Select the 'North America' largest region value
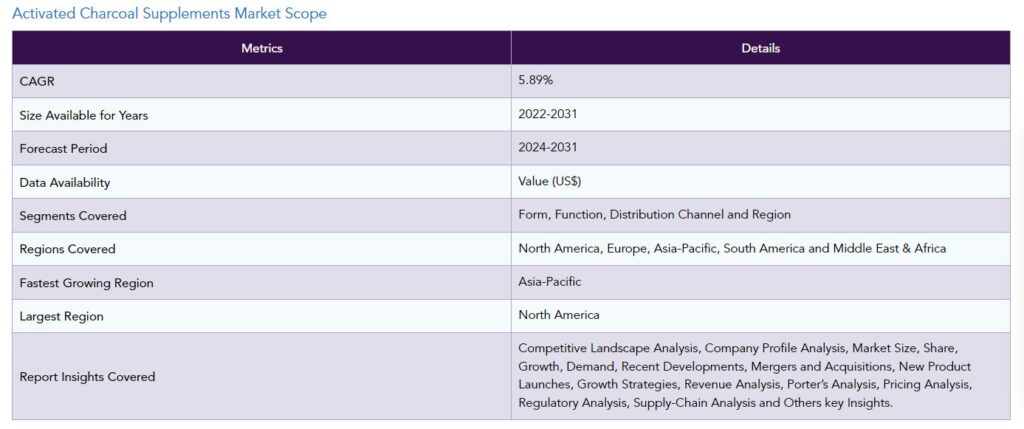 (x=559, y=315)
